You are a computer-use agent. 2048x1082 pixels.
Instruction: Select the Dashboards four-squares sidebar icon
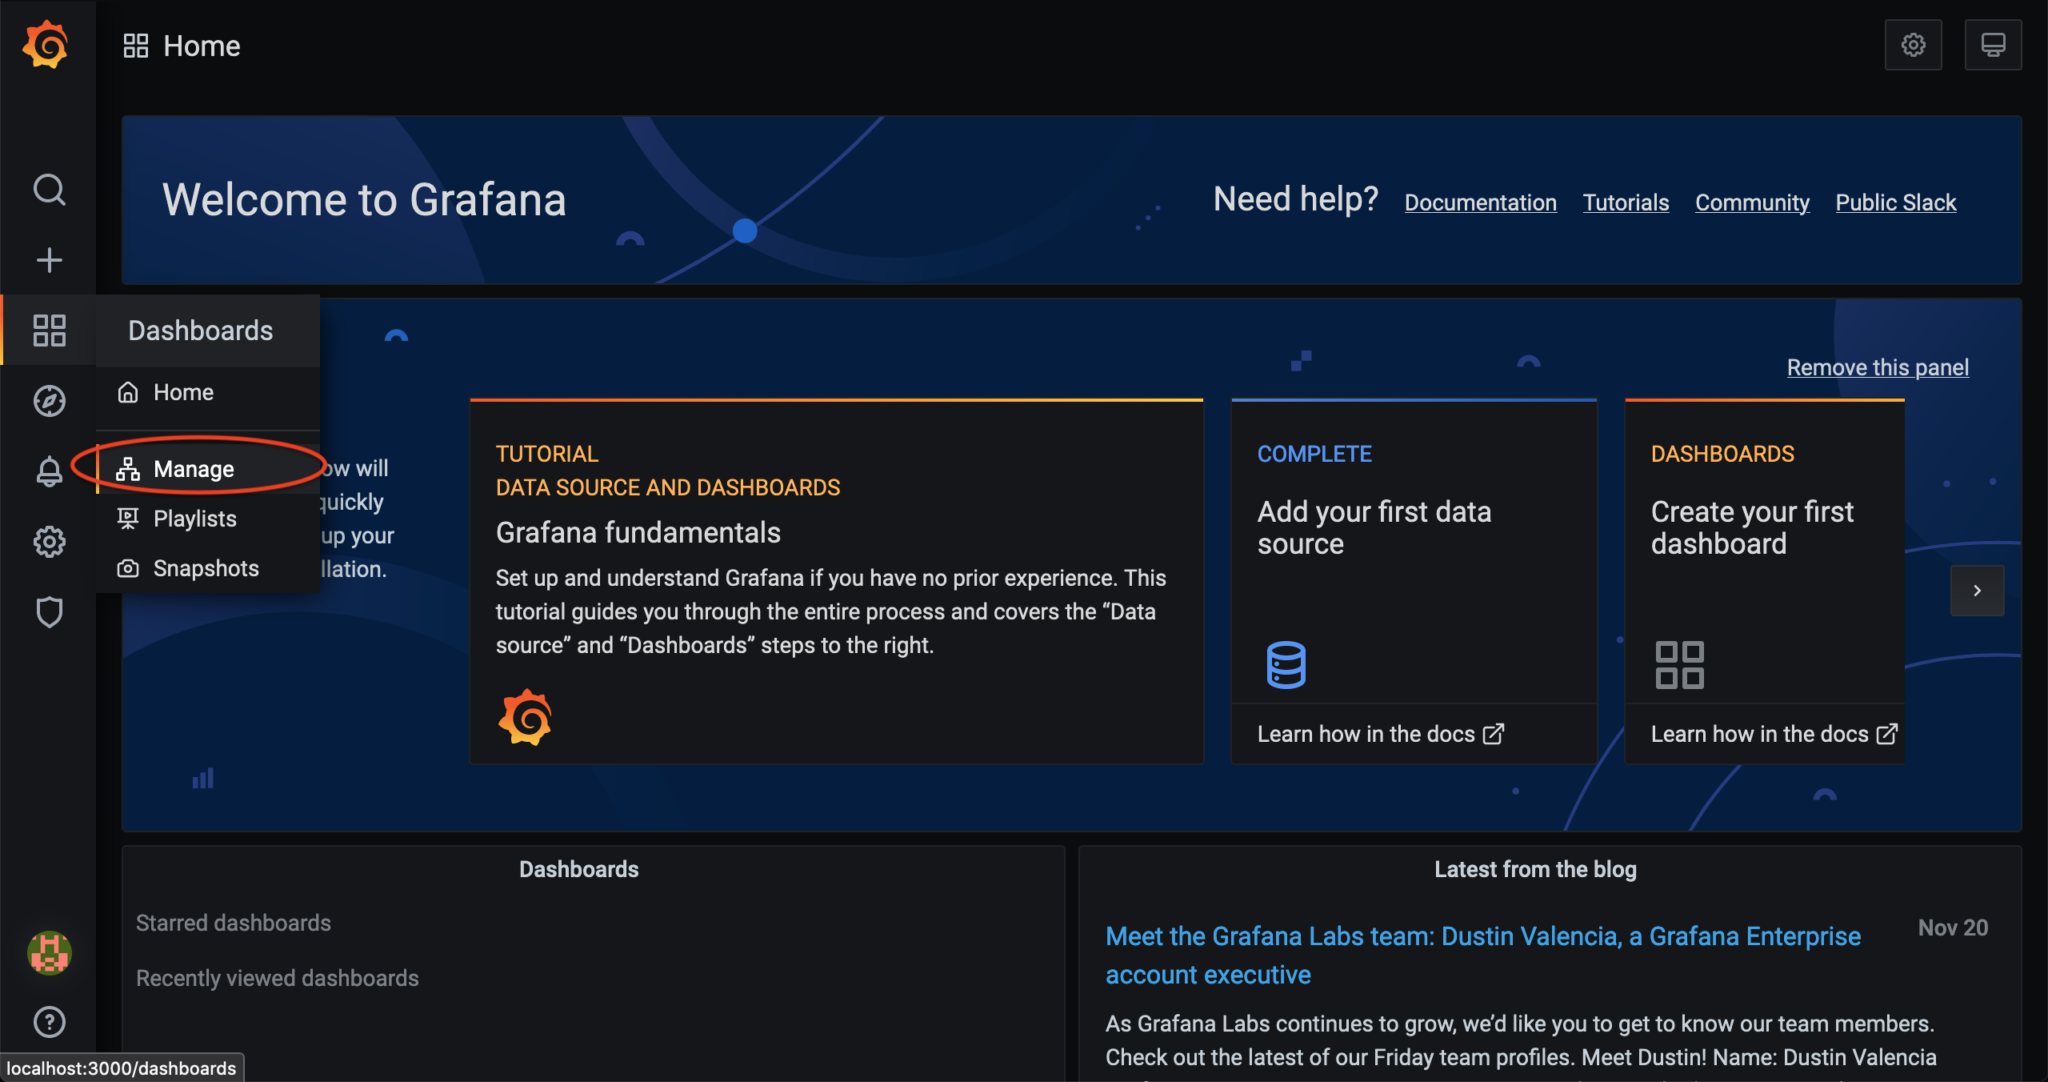49,330
